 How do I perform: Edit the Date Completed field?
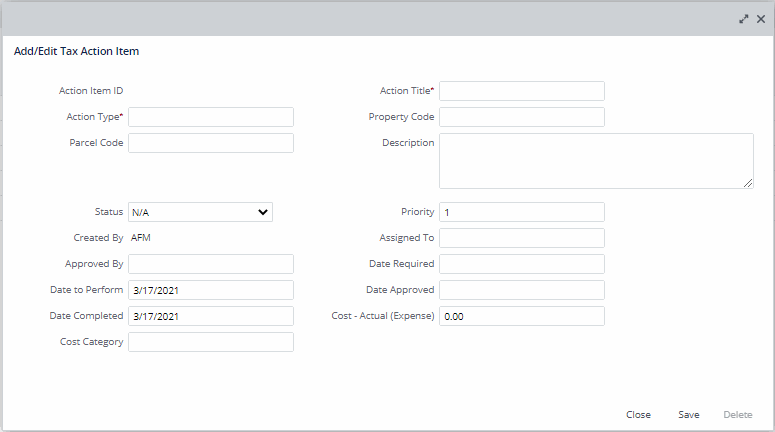211,316
